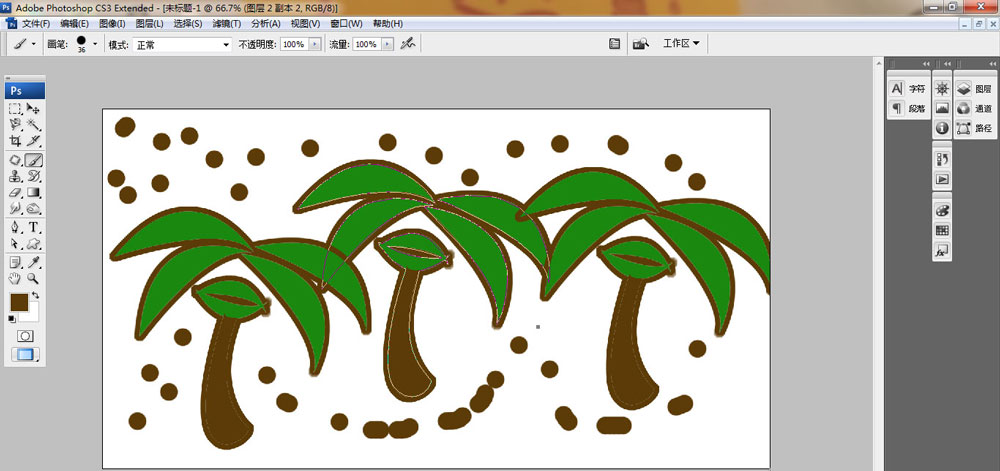Select the Move tool
1000x471 pixels.
click(33, 108)
